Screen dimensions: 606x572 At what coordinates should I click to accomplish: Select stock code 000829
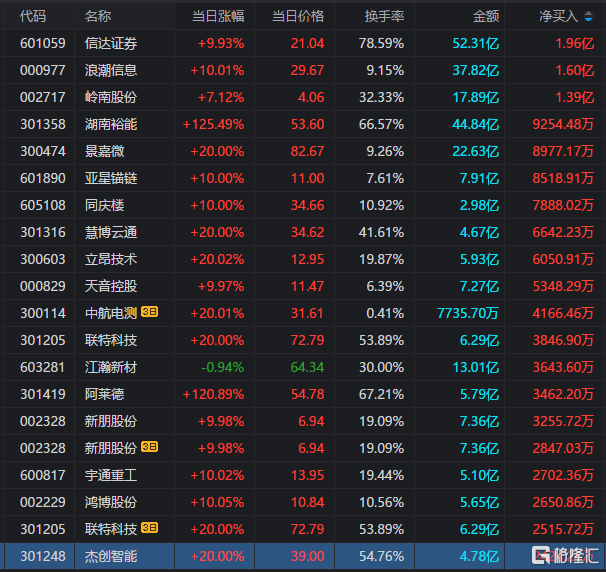click(43, 286)
